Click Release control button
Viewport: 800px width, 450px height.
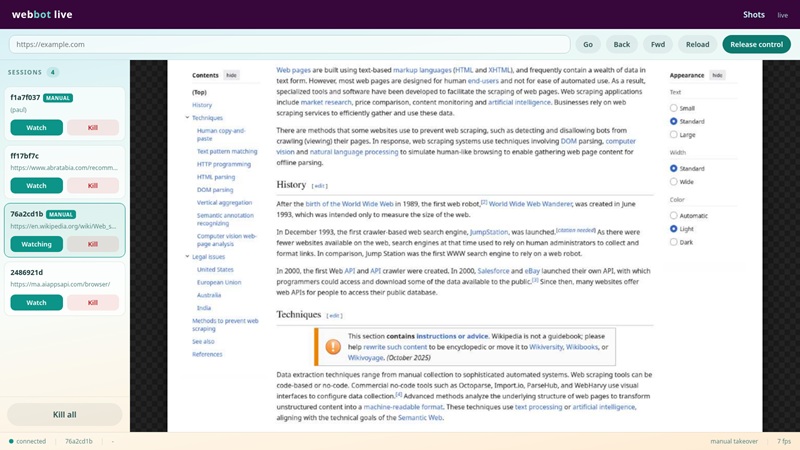point(757,44)
